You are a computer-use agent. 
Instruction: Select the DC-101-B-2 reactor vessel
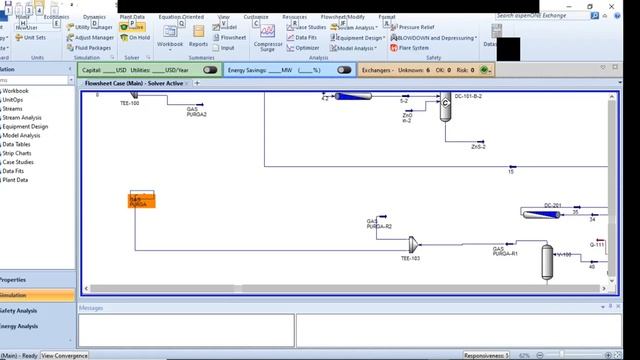tap(445, 107)
